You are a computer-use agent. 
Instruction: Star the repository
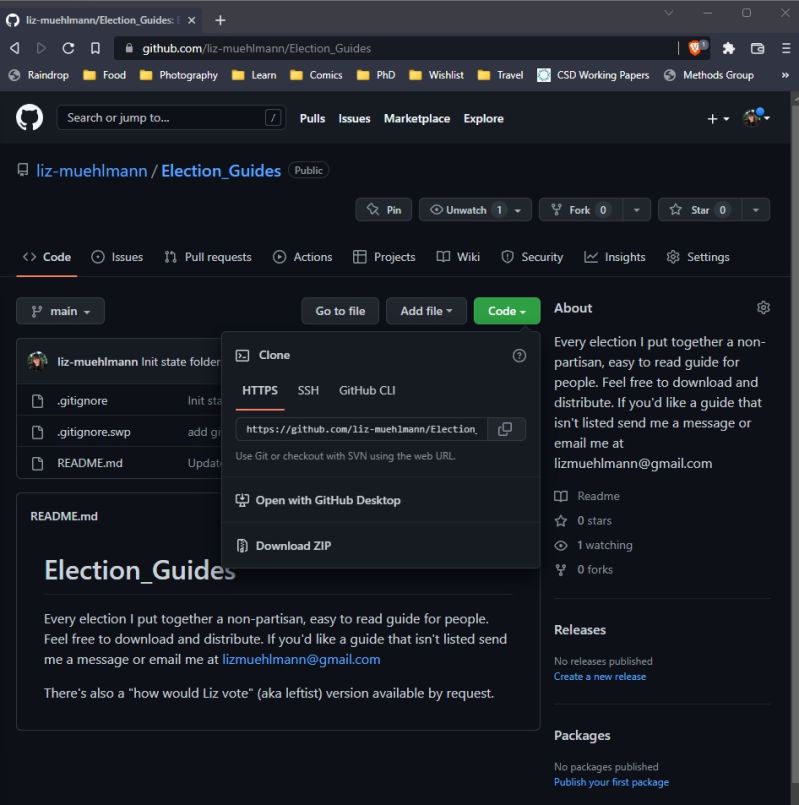point(700,209)
